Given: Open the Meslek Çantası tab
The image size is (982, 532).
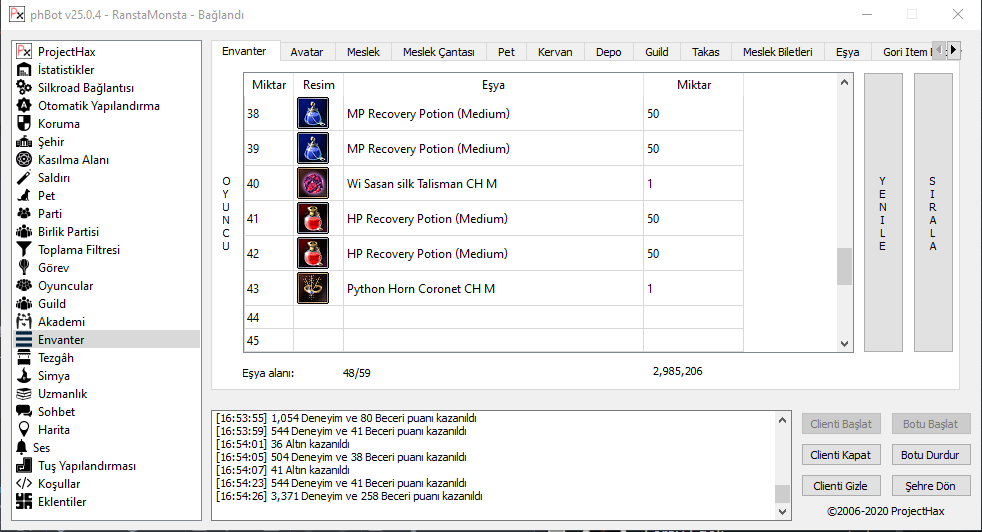Looking at the screenshot, I should pyautogui.click(x=438, y=52).
